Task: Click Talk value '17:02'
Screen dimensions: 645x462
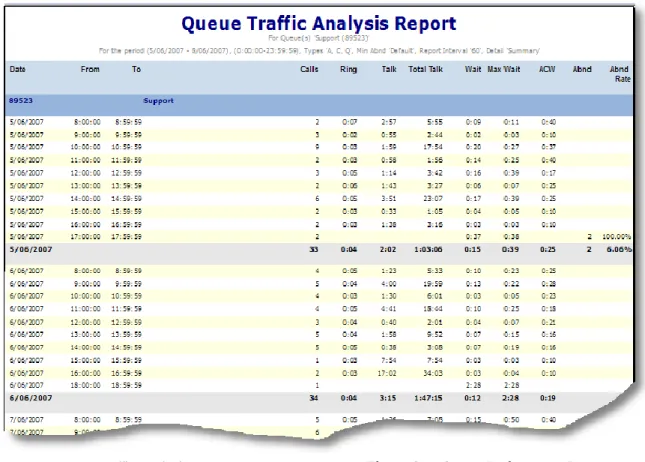Action: point(387,373)
